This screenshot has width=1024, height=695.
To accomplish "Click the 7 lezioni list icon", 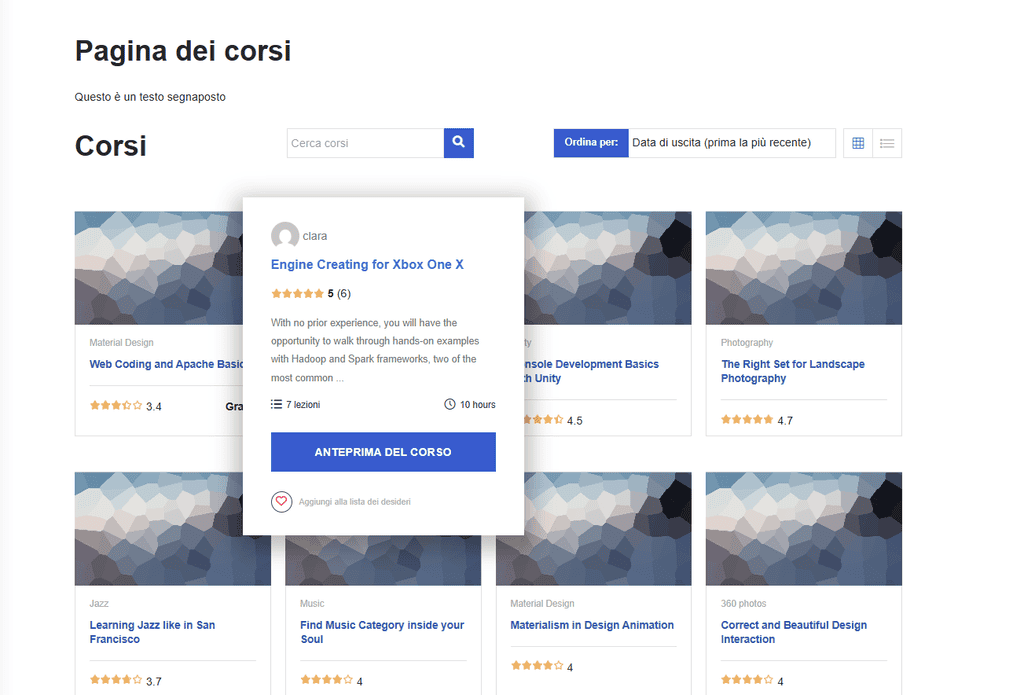I will click(276, 404).
